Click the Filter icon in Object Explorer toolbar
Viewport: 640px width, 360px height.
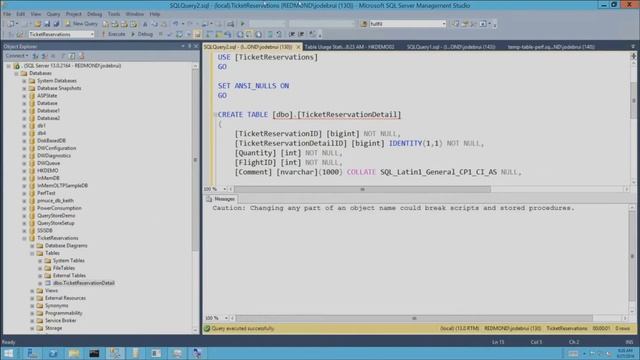point(62,56)
